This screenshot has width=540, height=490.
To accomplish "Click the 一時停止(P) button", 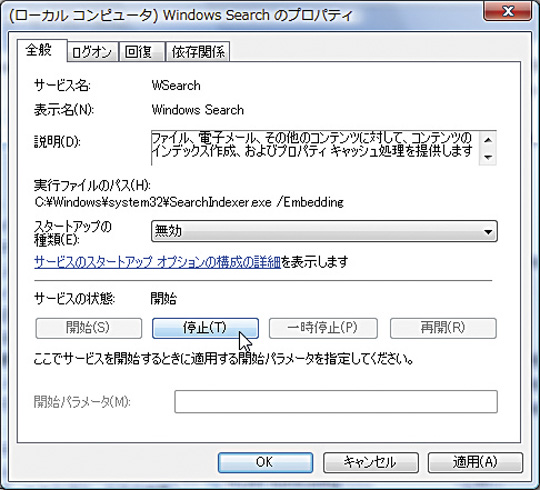I will [323, 328].
